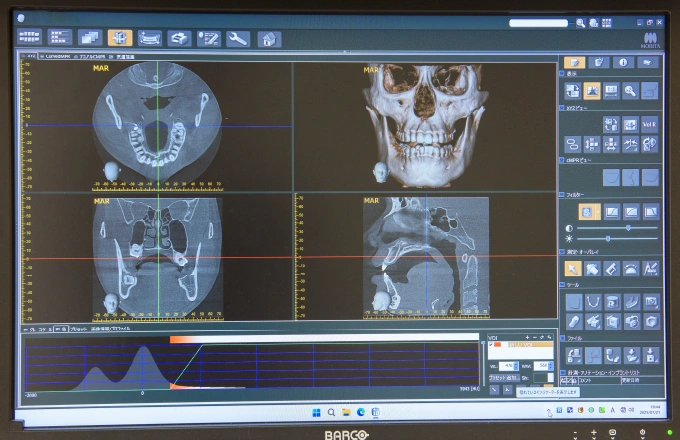Toggle the VOI list item checkbox
The image size is (680, 440).
point(492,345)
